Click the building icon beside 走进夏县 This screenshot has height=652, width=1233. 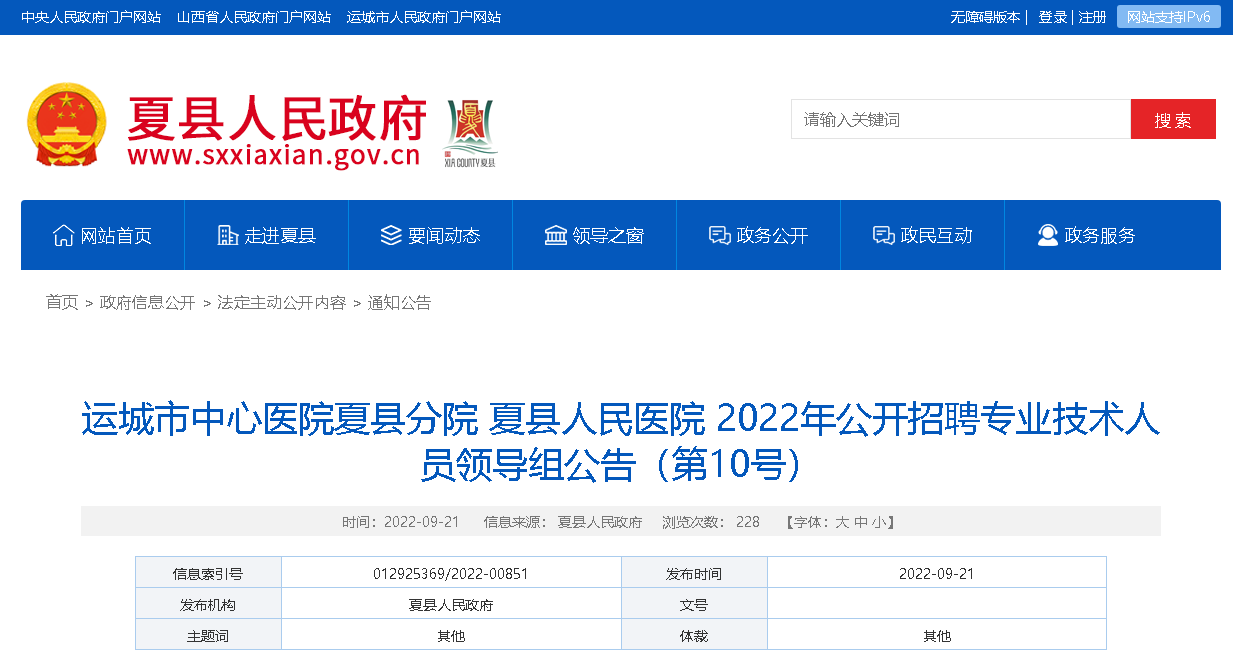[228, 236]
